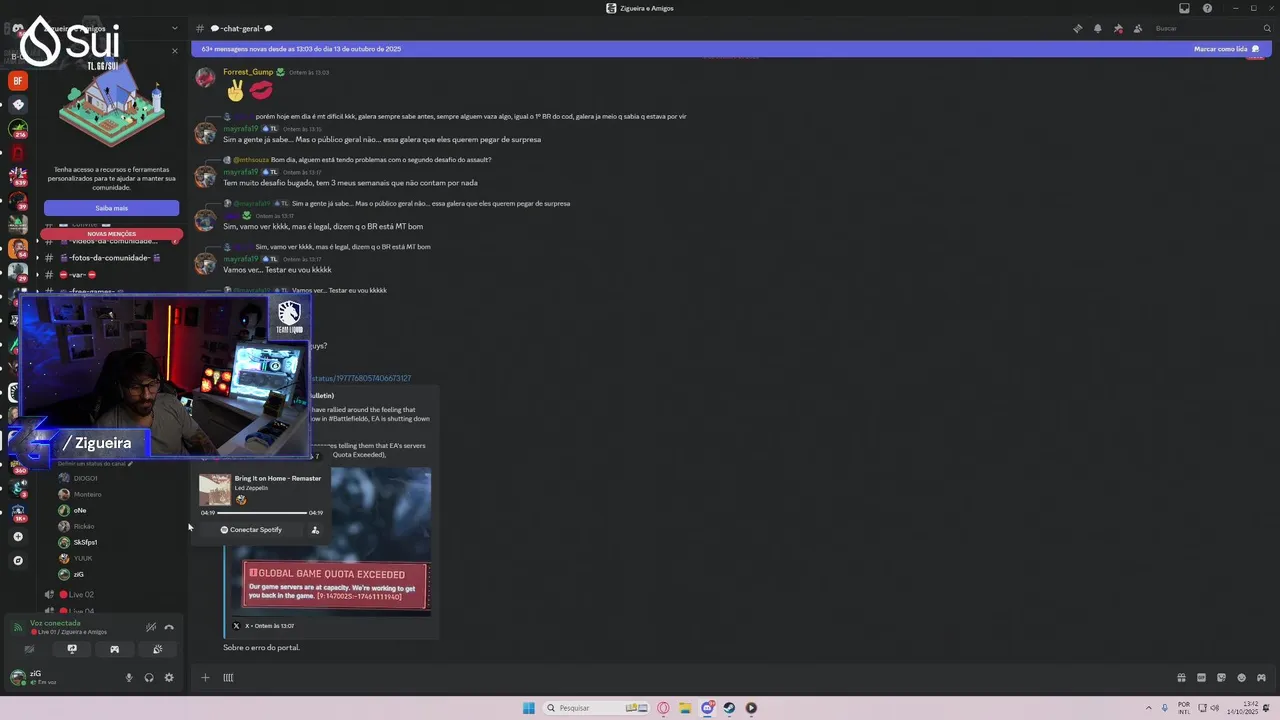Select user Monteiro in voice channel
The height and width of the screenshot is (720, 1280).
click(87, 494)
